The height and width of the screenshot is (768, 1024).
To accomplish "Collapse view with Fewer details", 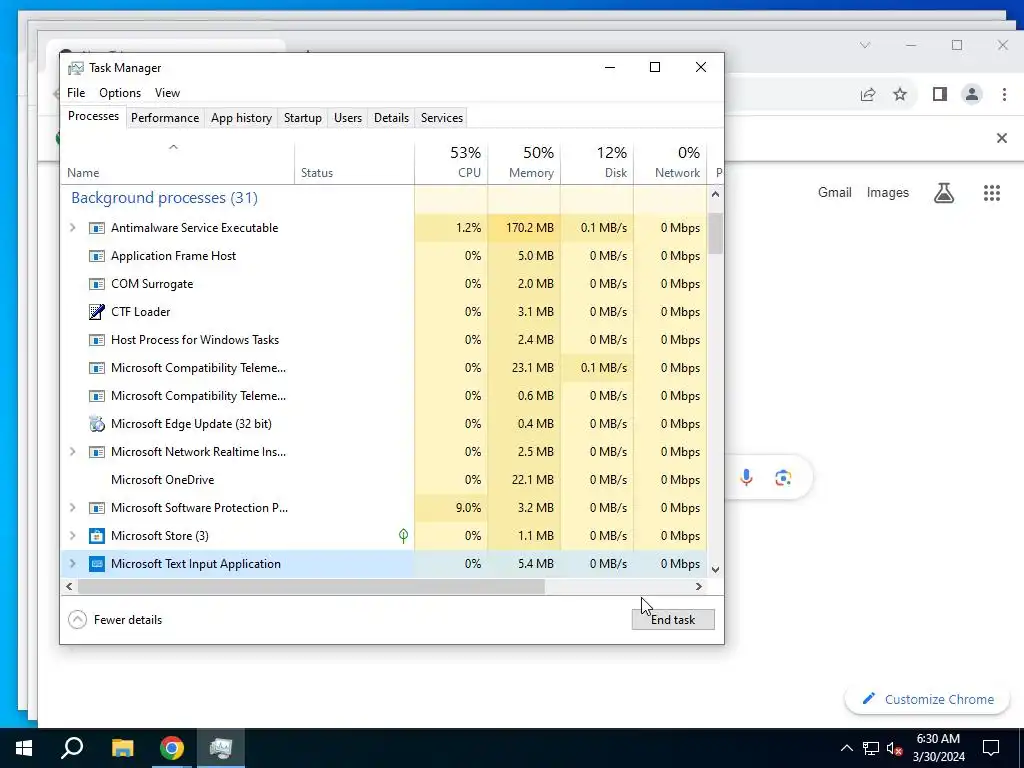I will (x=115, y=620).
